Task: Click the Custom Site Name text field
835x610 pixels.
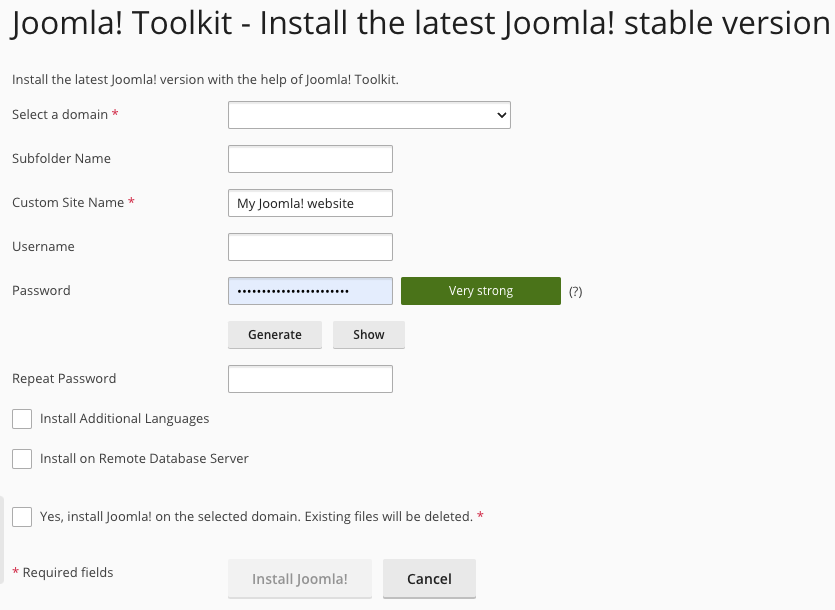Action: click(310, 203)
